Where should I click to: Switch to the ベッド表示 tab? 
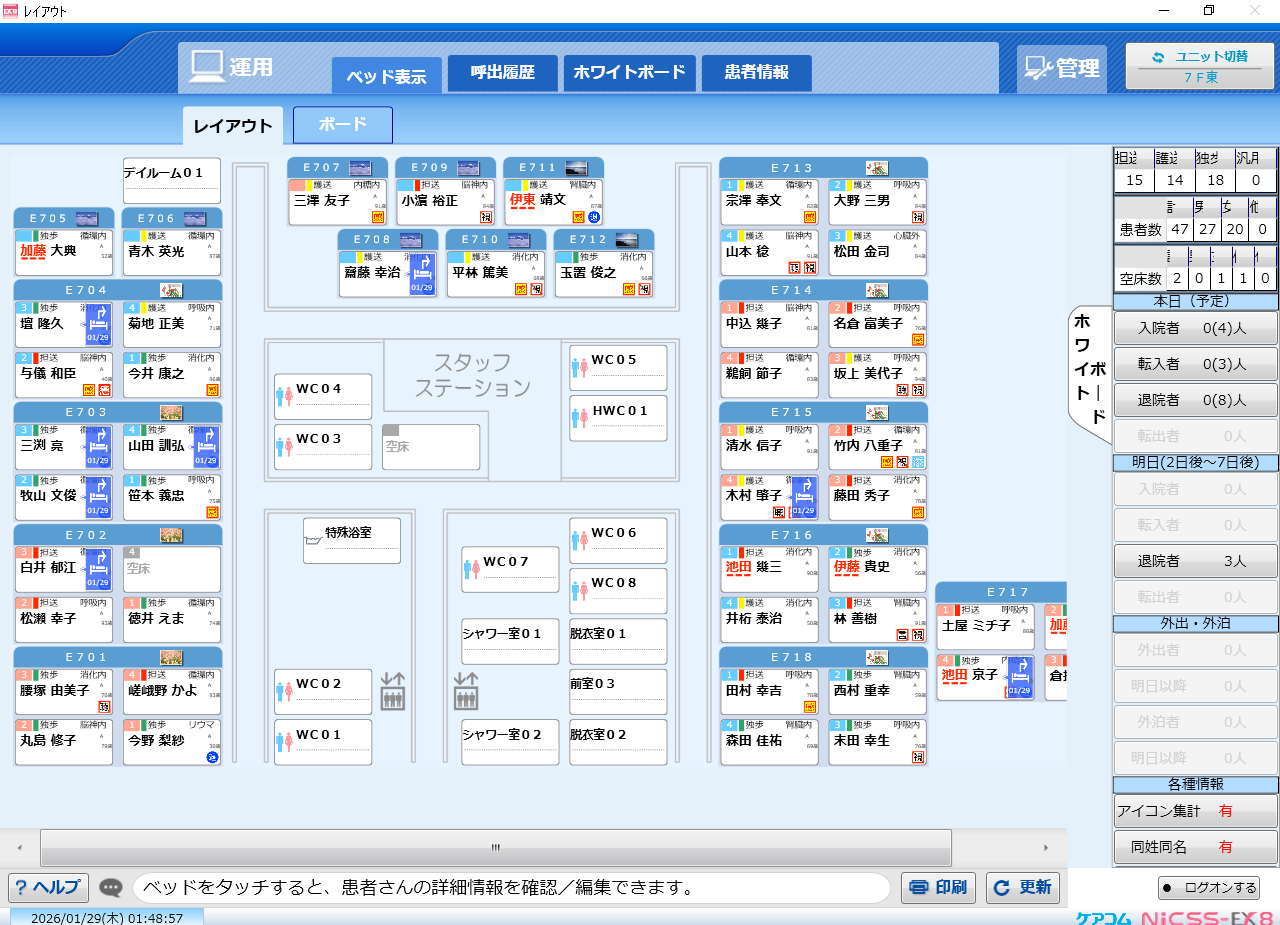[x=386, y=76]
